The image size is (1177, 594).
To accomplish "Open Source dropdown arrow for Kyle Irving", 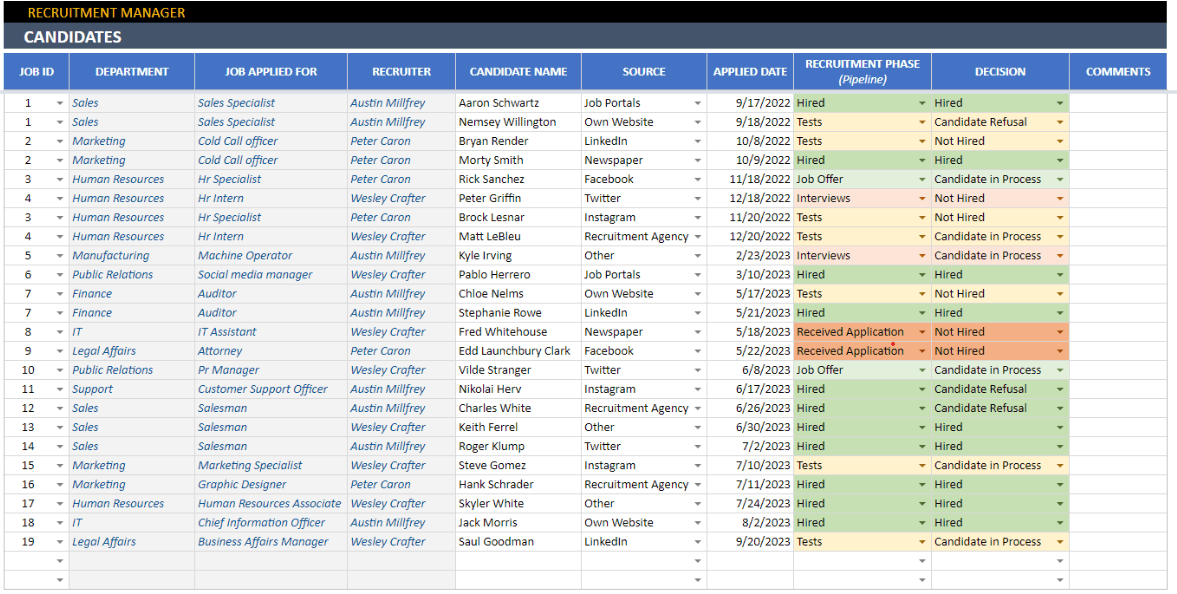I will click(698, 255).
